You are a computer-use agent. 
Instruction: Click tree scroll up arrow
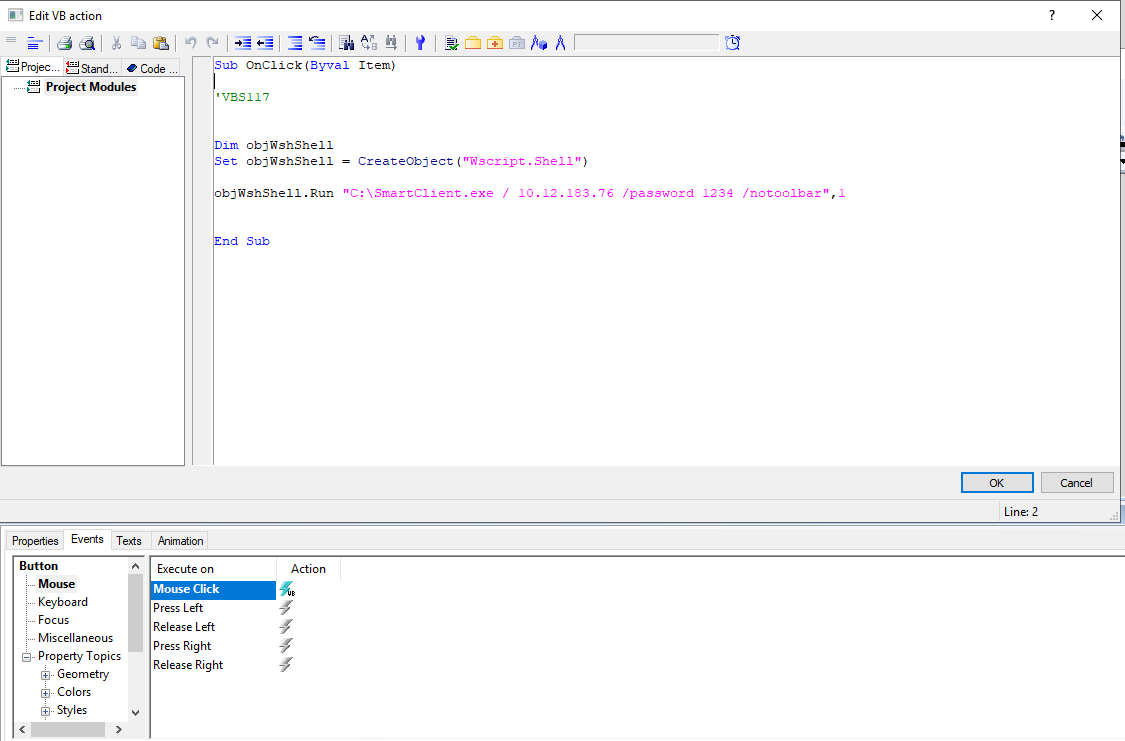(135, 566)
